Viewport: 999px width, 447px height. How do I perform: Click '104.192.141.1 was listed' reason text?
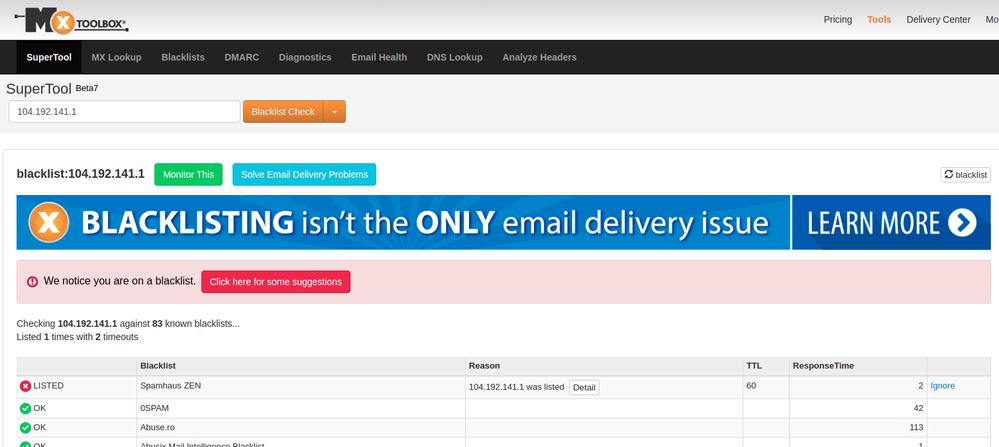tap(516, 387)
